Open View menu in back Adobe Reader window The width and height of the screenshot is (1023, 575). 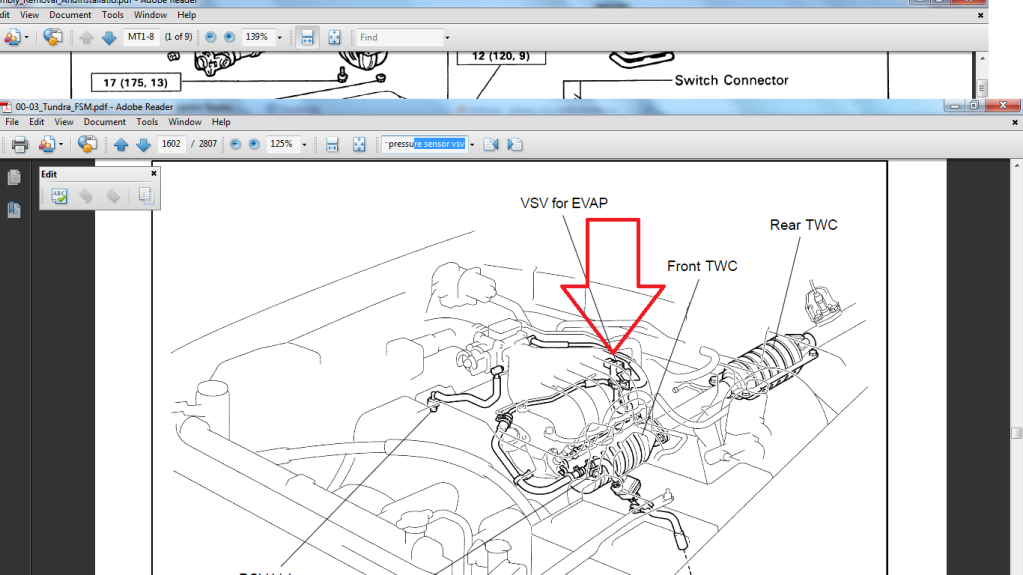click(x=29, y=14)
